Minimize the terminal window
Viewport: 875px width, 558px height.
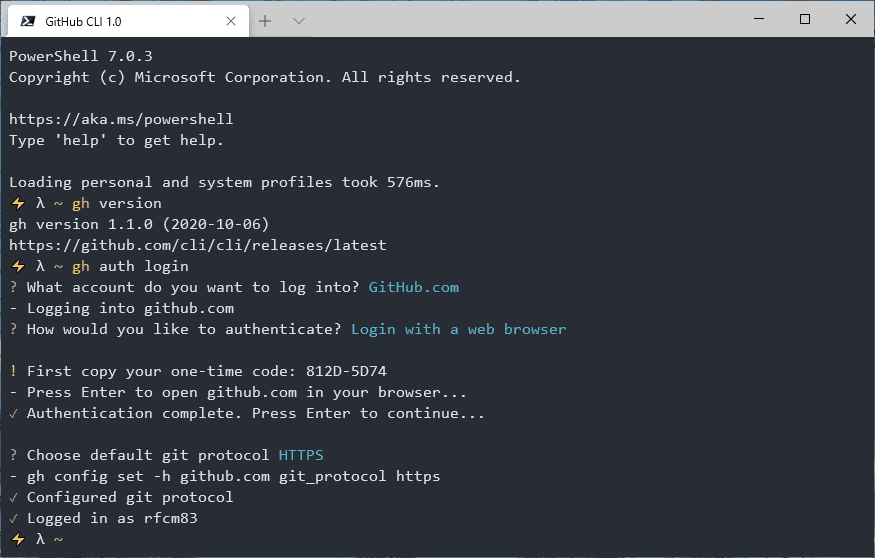click(759, 19)
